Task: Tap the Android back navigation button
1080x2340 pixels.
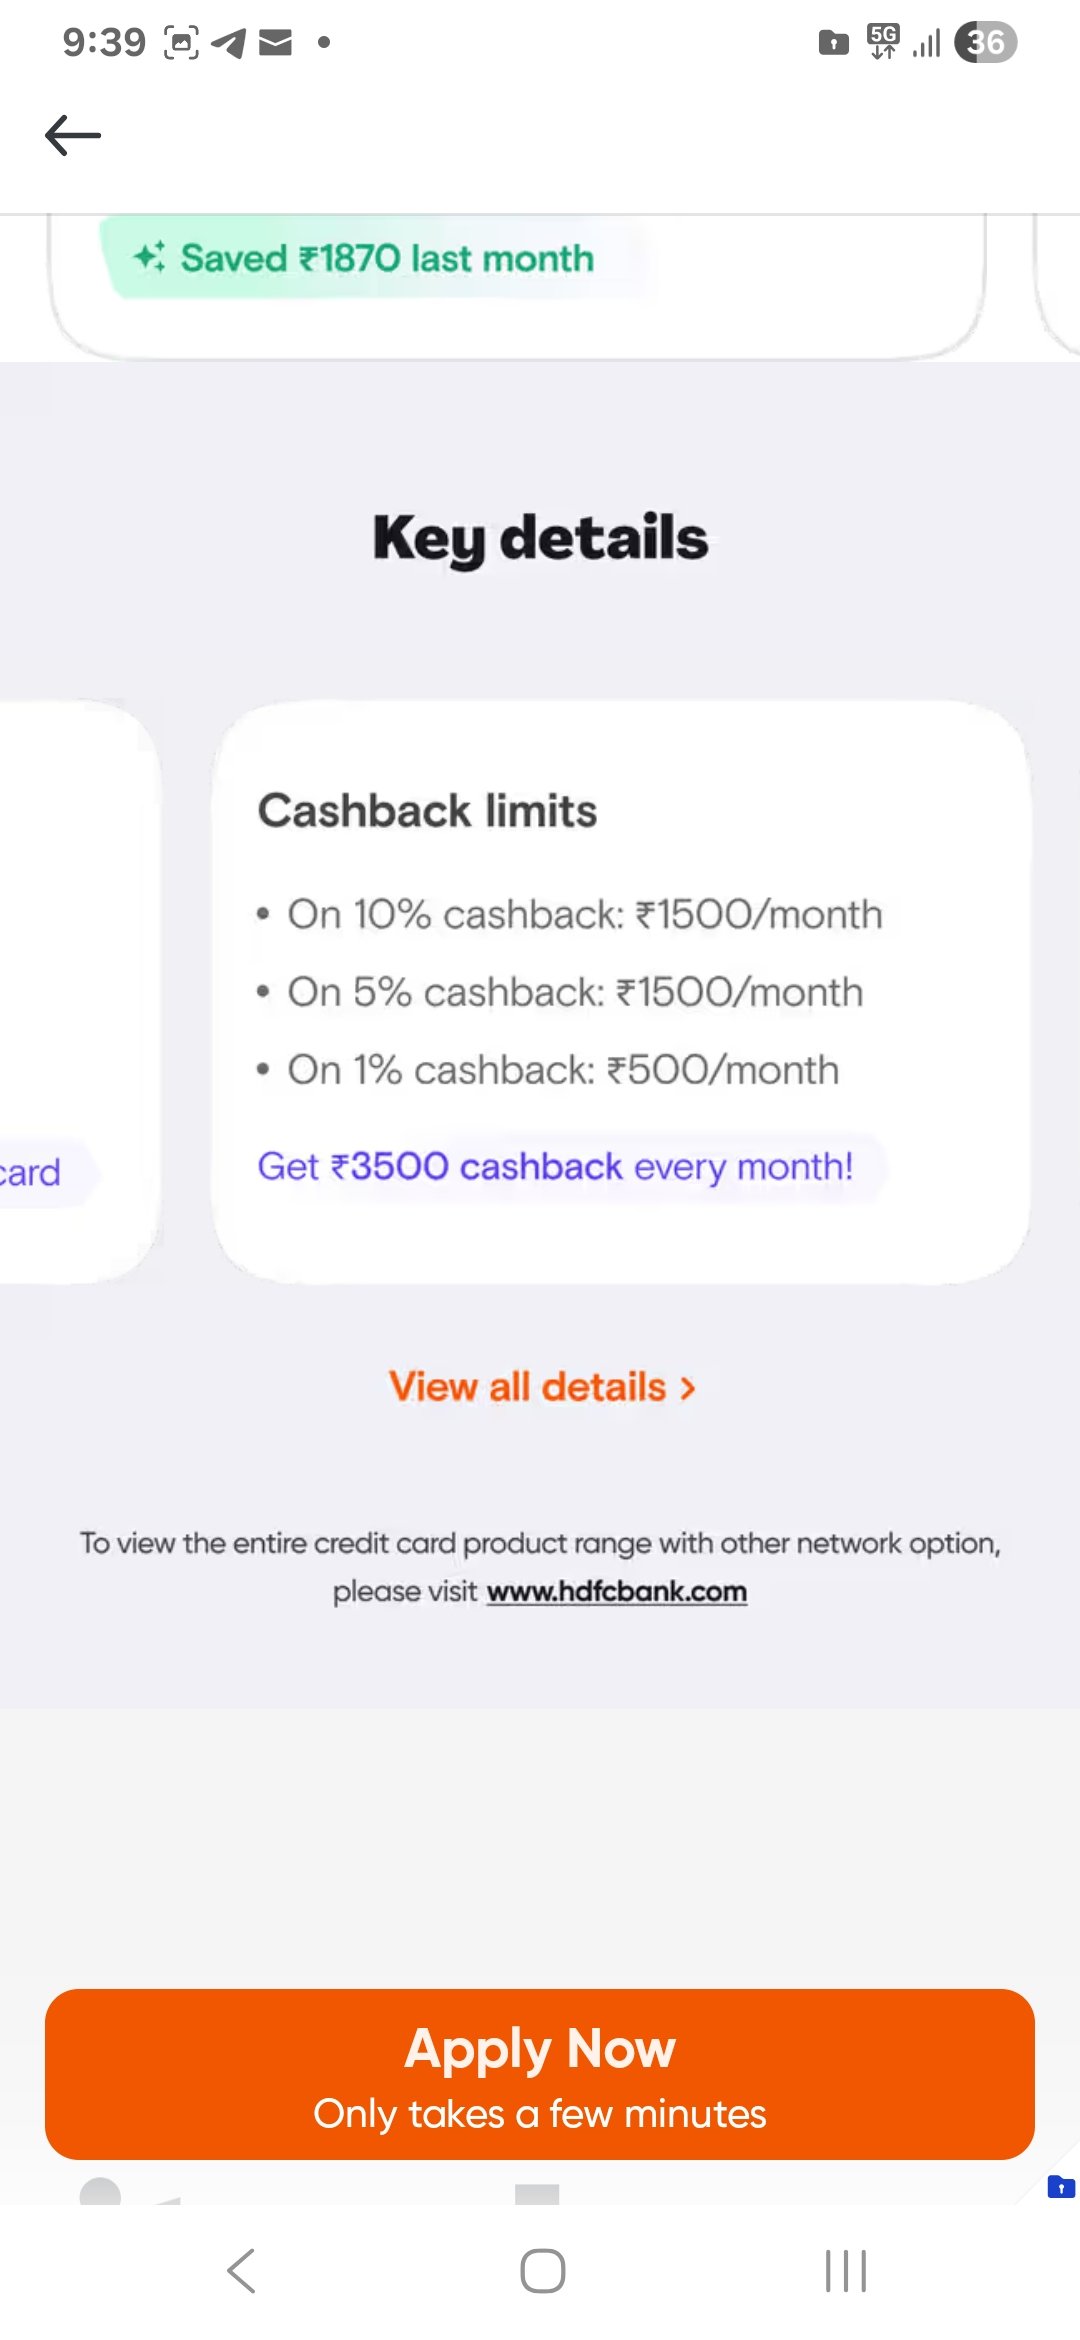Action: coord(241,2271)
